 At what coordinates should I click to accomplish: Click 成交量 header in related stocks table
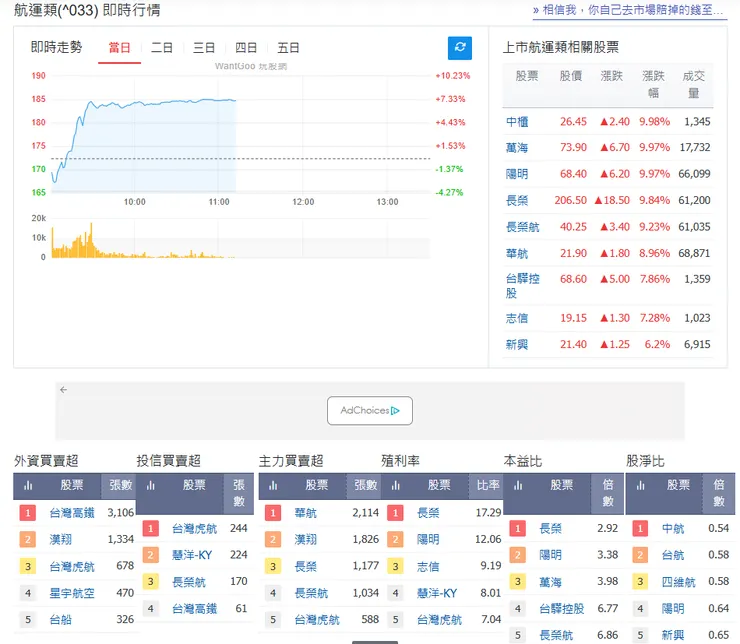pos(693,84)
